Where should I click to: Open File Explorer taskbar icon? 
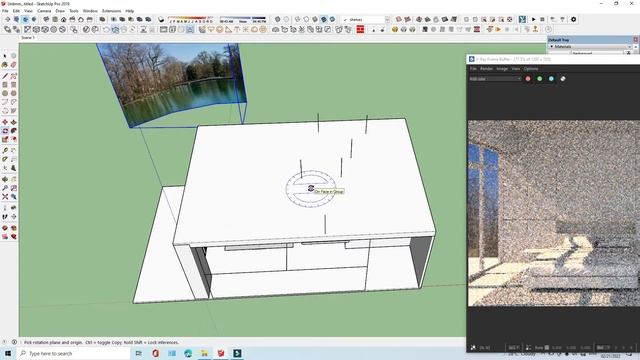[x=204, y=353]
